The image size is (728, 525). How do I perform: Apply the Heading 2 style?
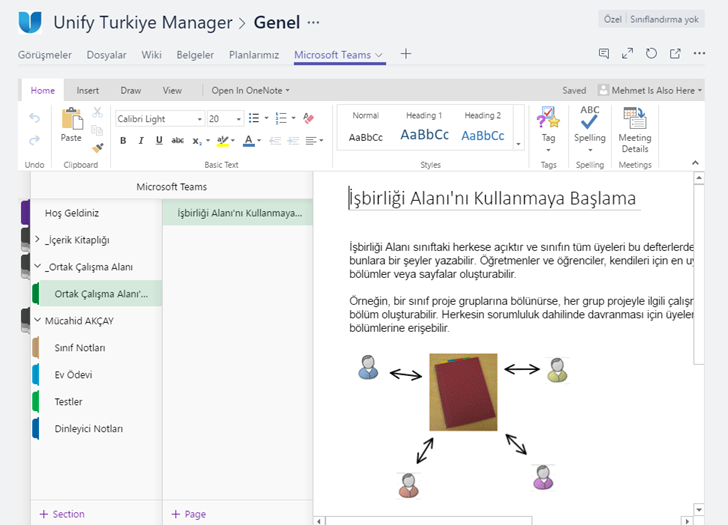pyautogui.click(x=483, y=128)
